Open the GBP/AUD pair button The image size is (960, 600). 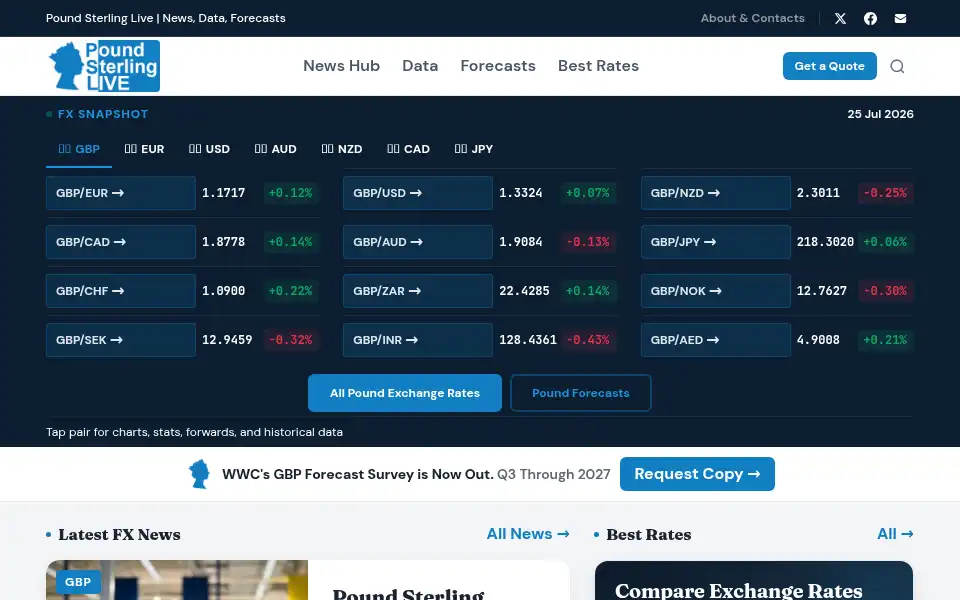[418, 242]
